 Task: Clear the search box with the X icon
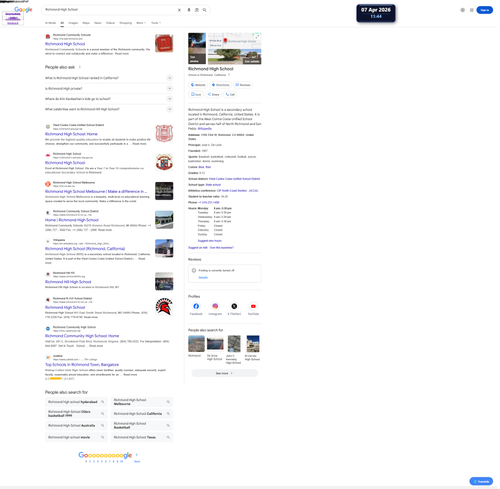[179, 10]
